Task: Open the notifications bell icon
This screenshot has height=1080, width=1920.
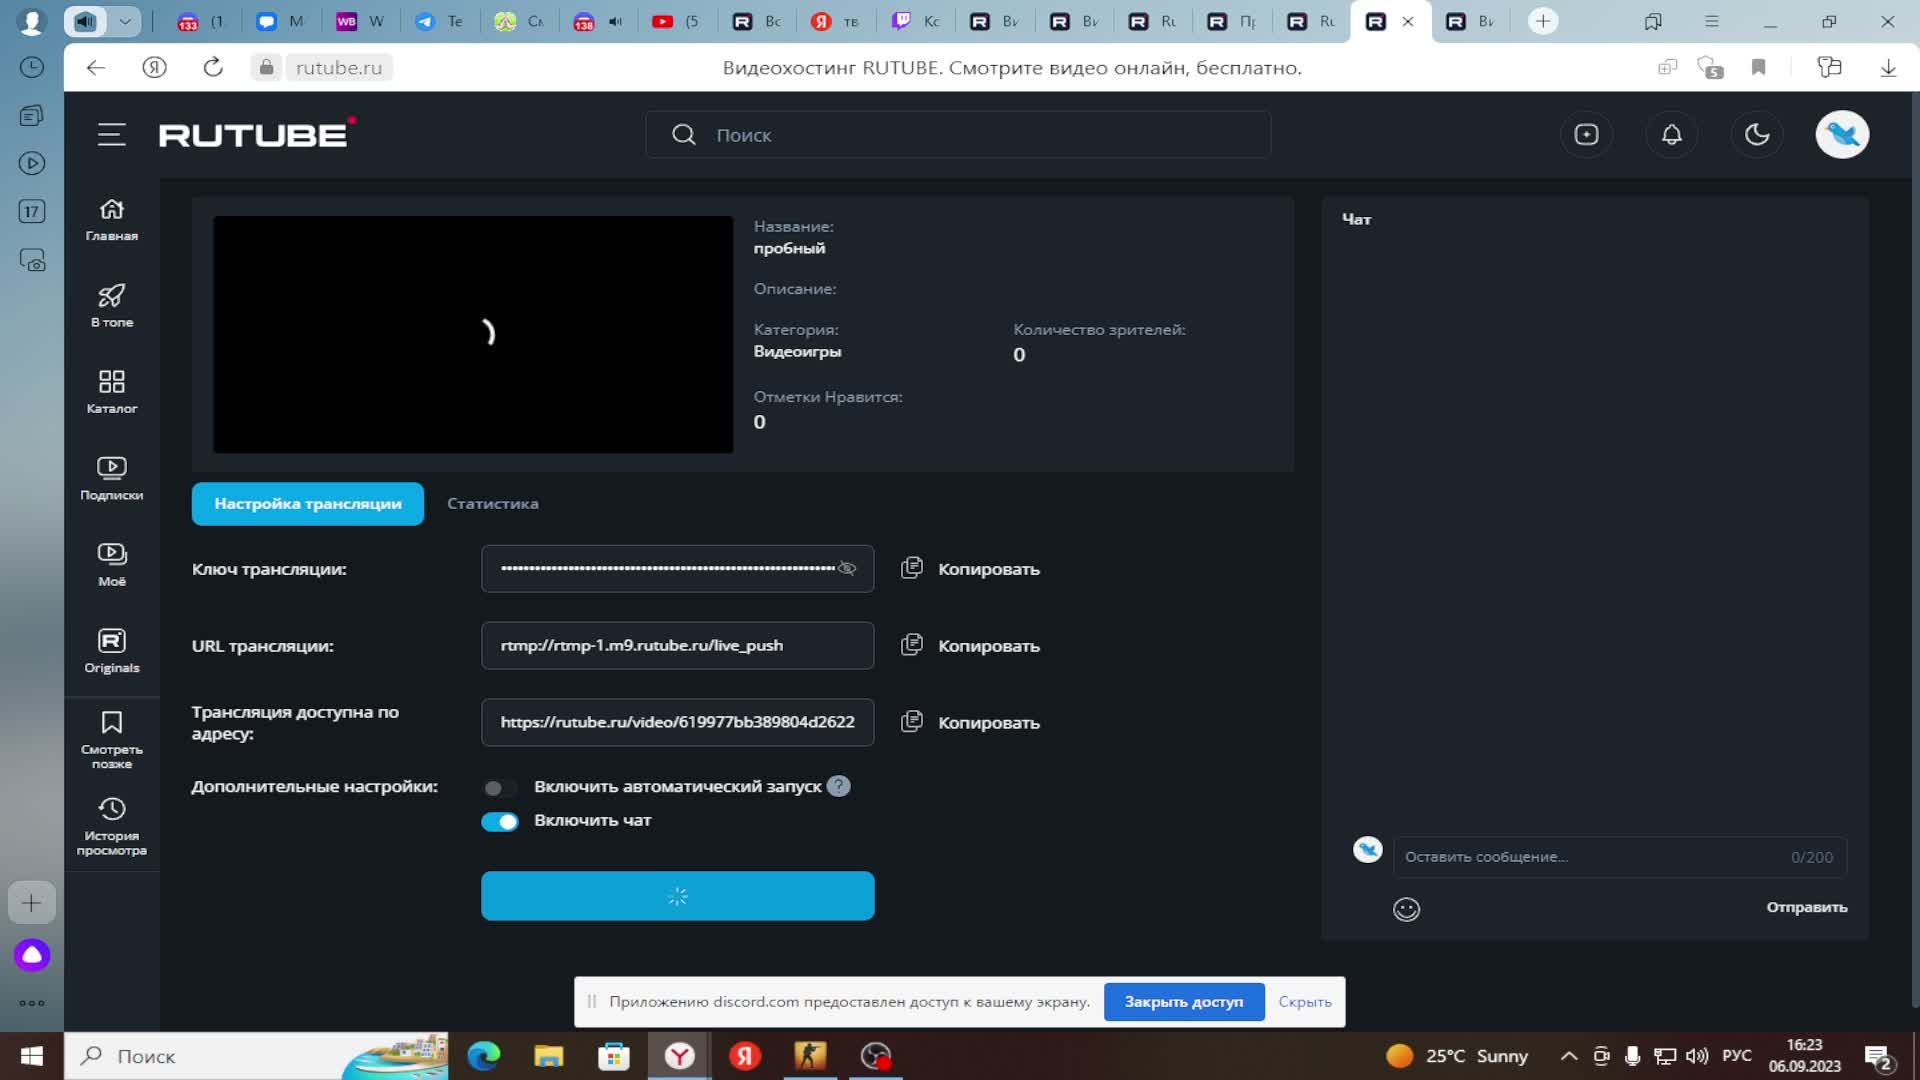Action: [x=1671, y=135]
